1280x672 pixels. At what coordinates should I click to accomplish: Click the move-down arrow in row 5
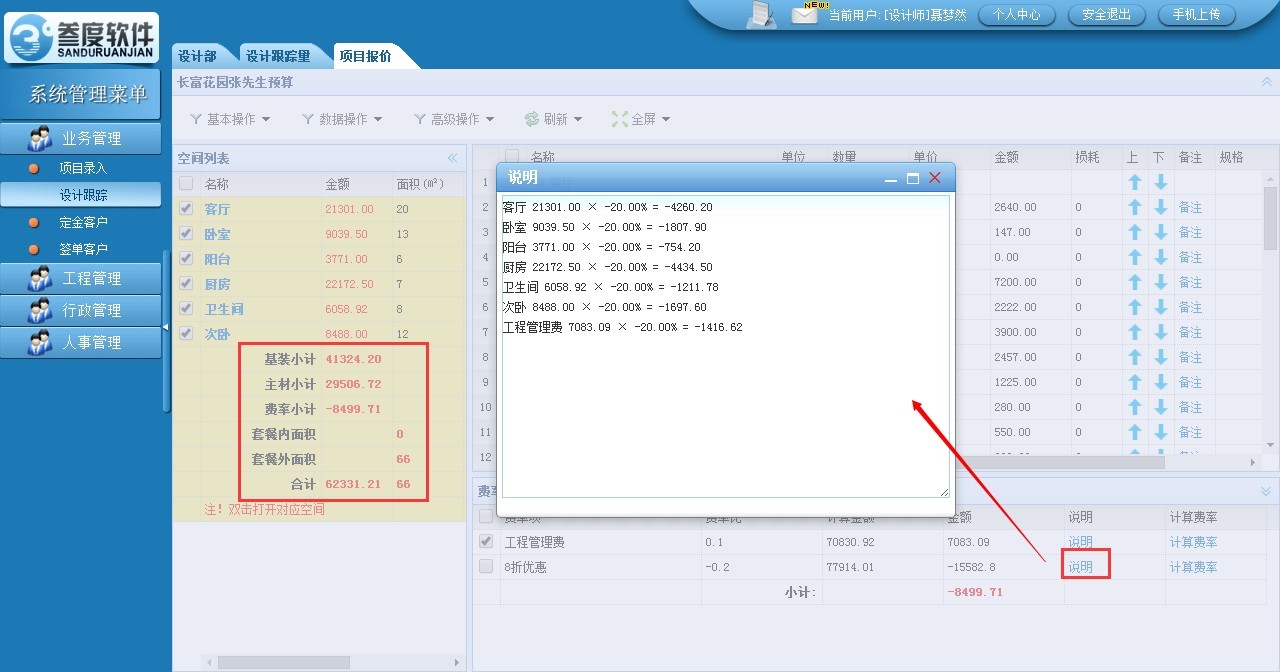[x=1161, y=282]
